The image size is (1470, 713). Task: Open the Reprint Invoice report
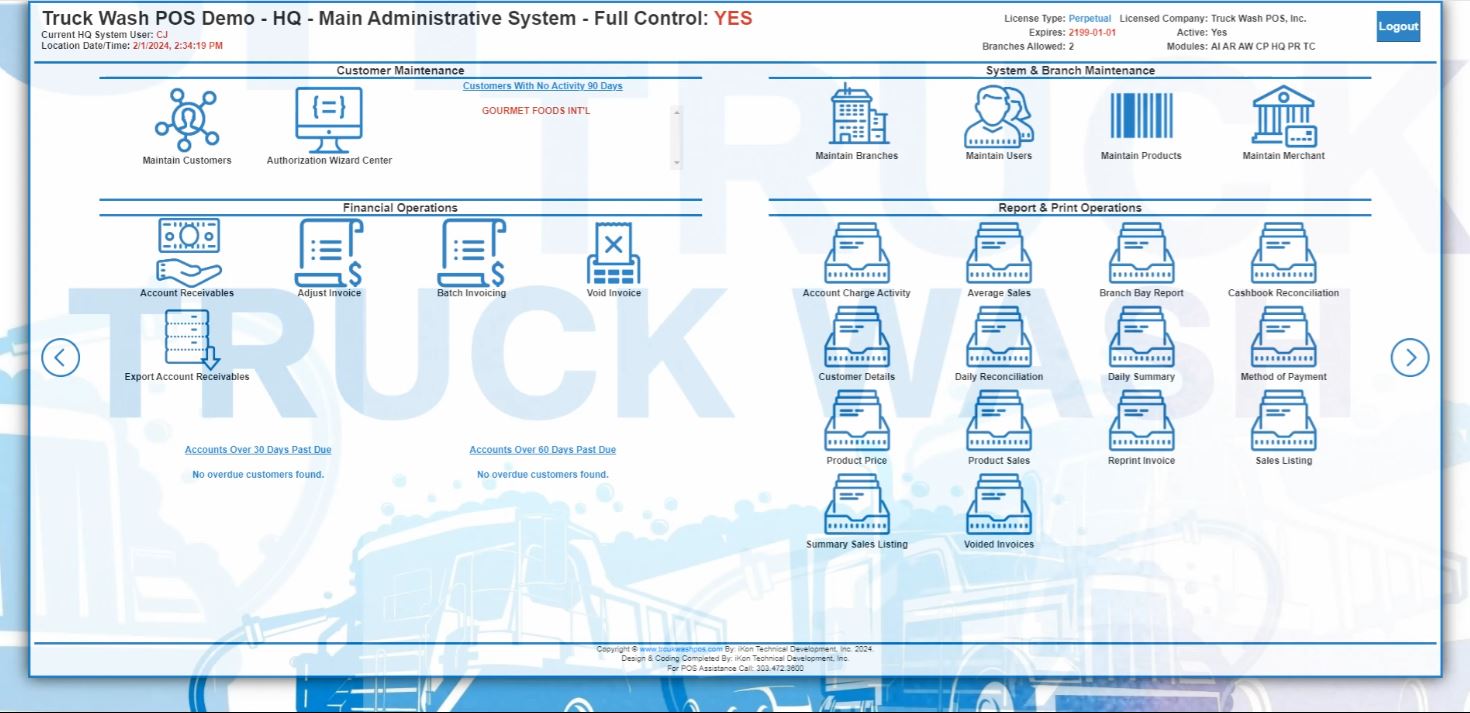1141,422
